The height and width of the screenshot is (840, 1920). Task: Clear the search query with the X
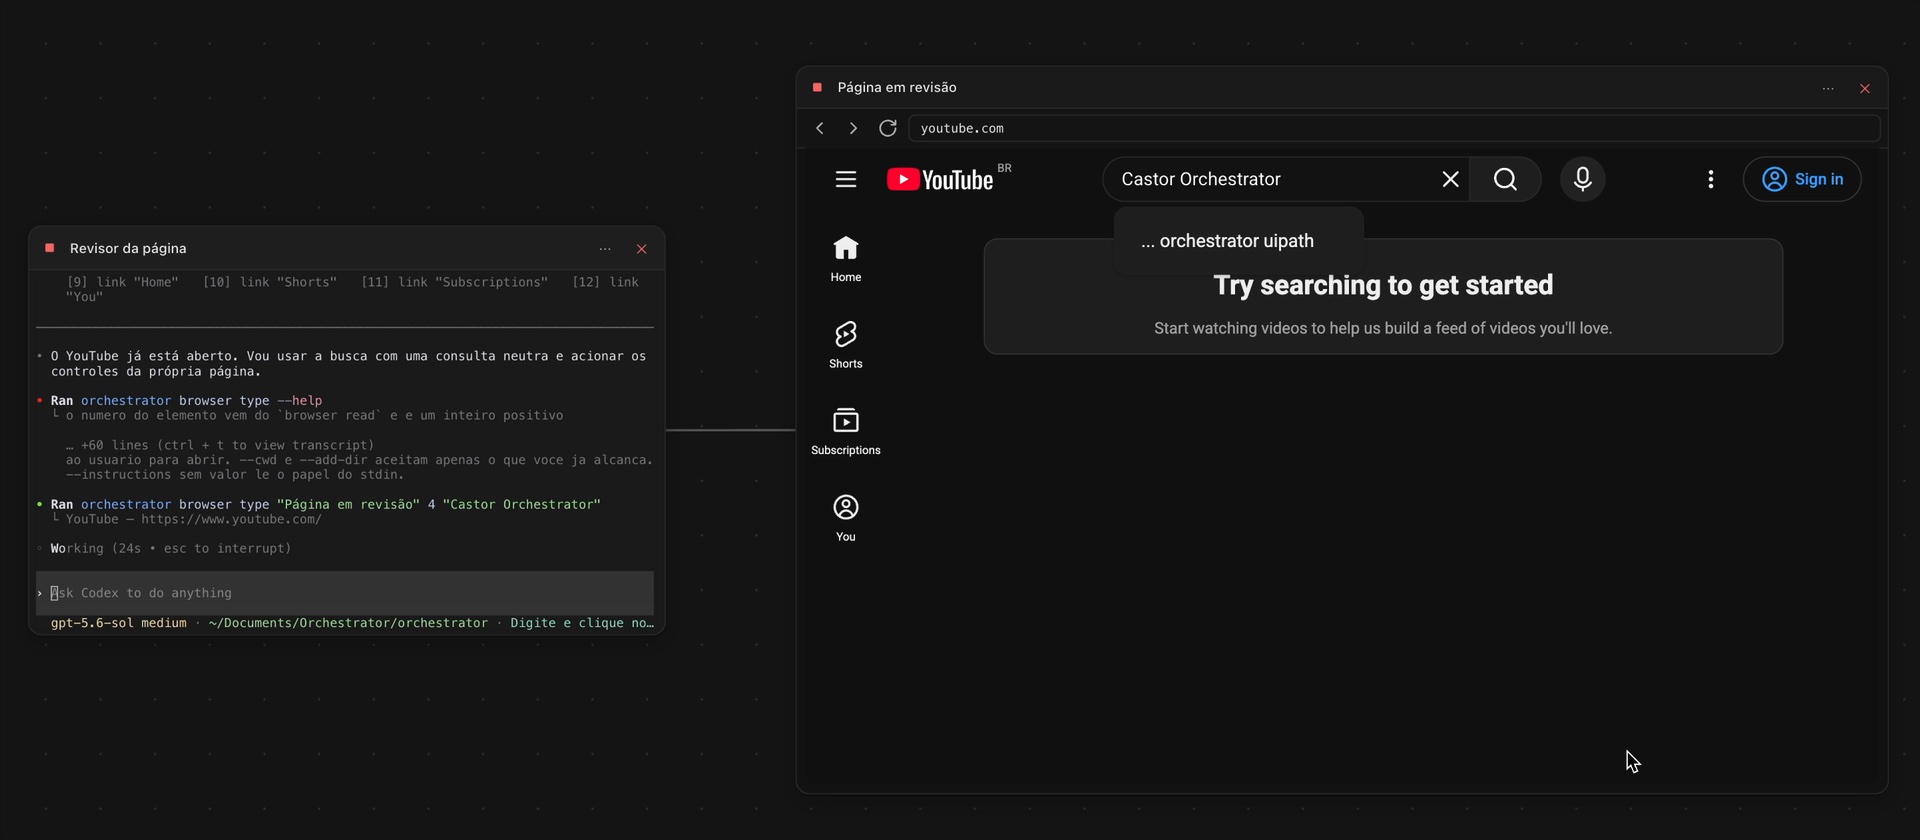[x=1450, y=179]
